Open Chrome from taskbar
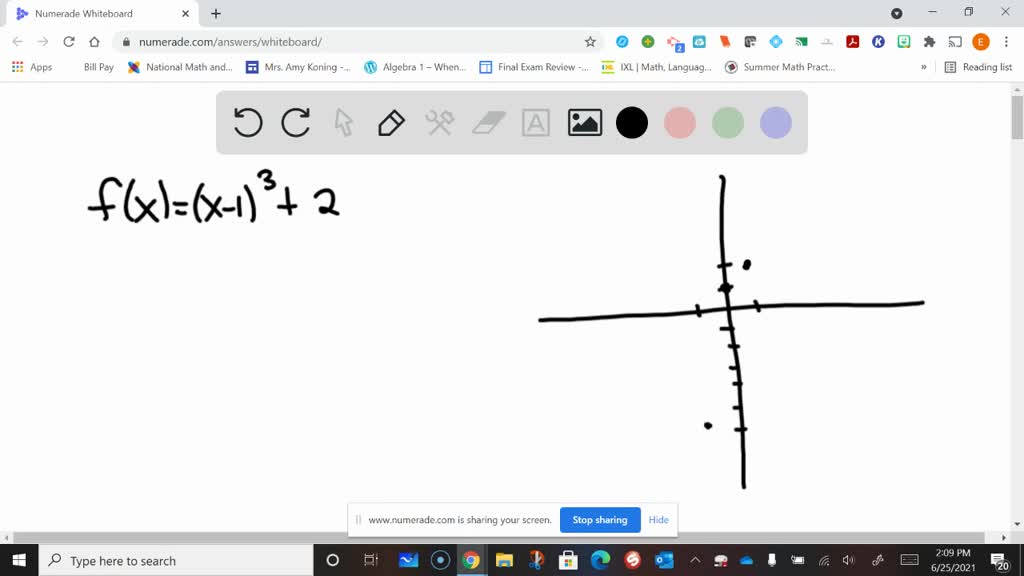Image resolution: width=1024 pixels, height=576 pixels. coord(471,560)
